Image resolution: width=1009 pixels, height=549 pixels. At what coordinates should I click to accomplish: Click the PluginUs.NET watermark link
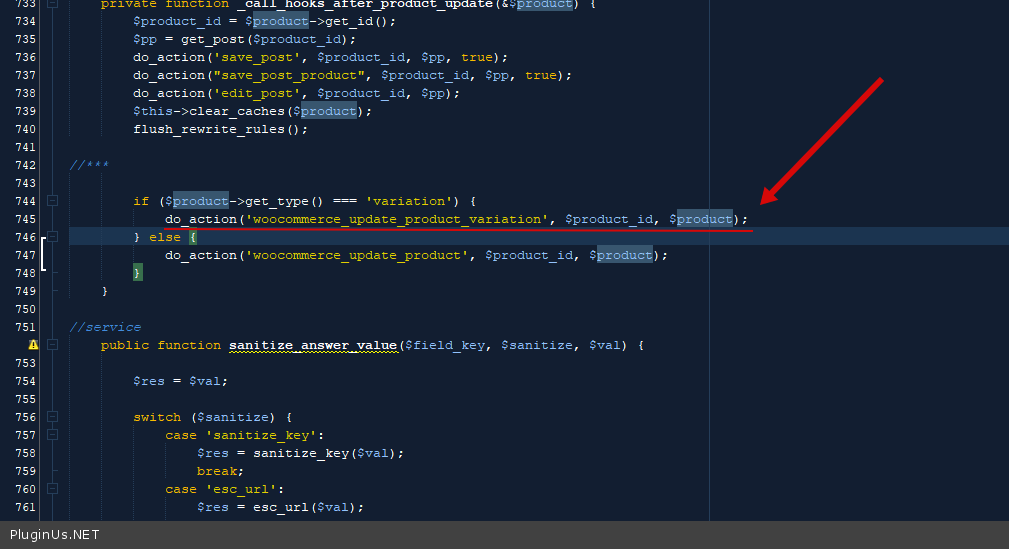pyautogui.click(x=55, y=535)
